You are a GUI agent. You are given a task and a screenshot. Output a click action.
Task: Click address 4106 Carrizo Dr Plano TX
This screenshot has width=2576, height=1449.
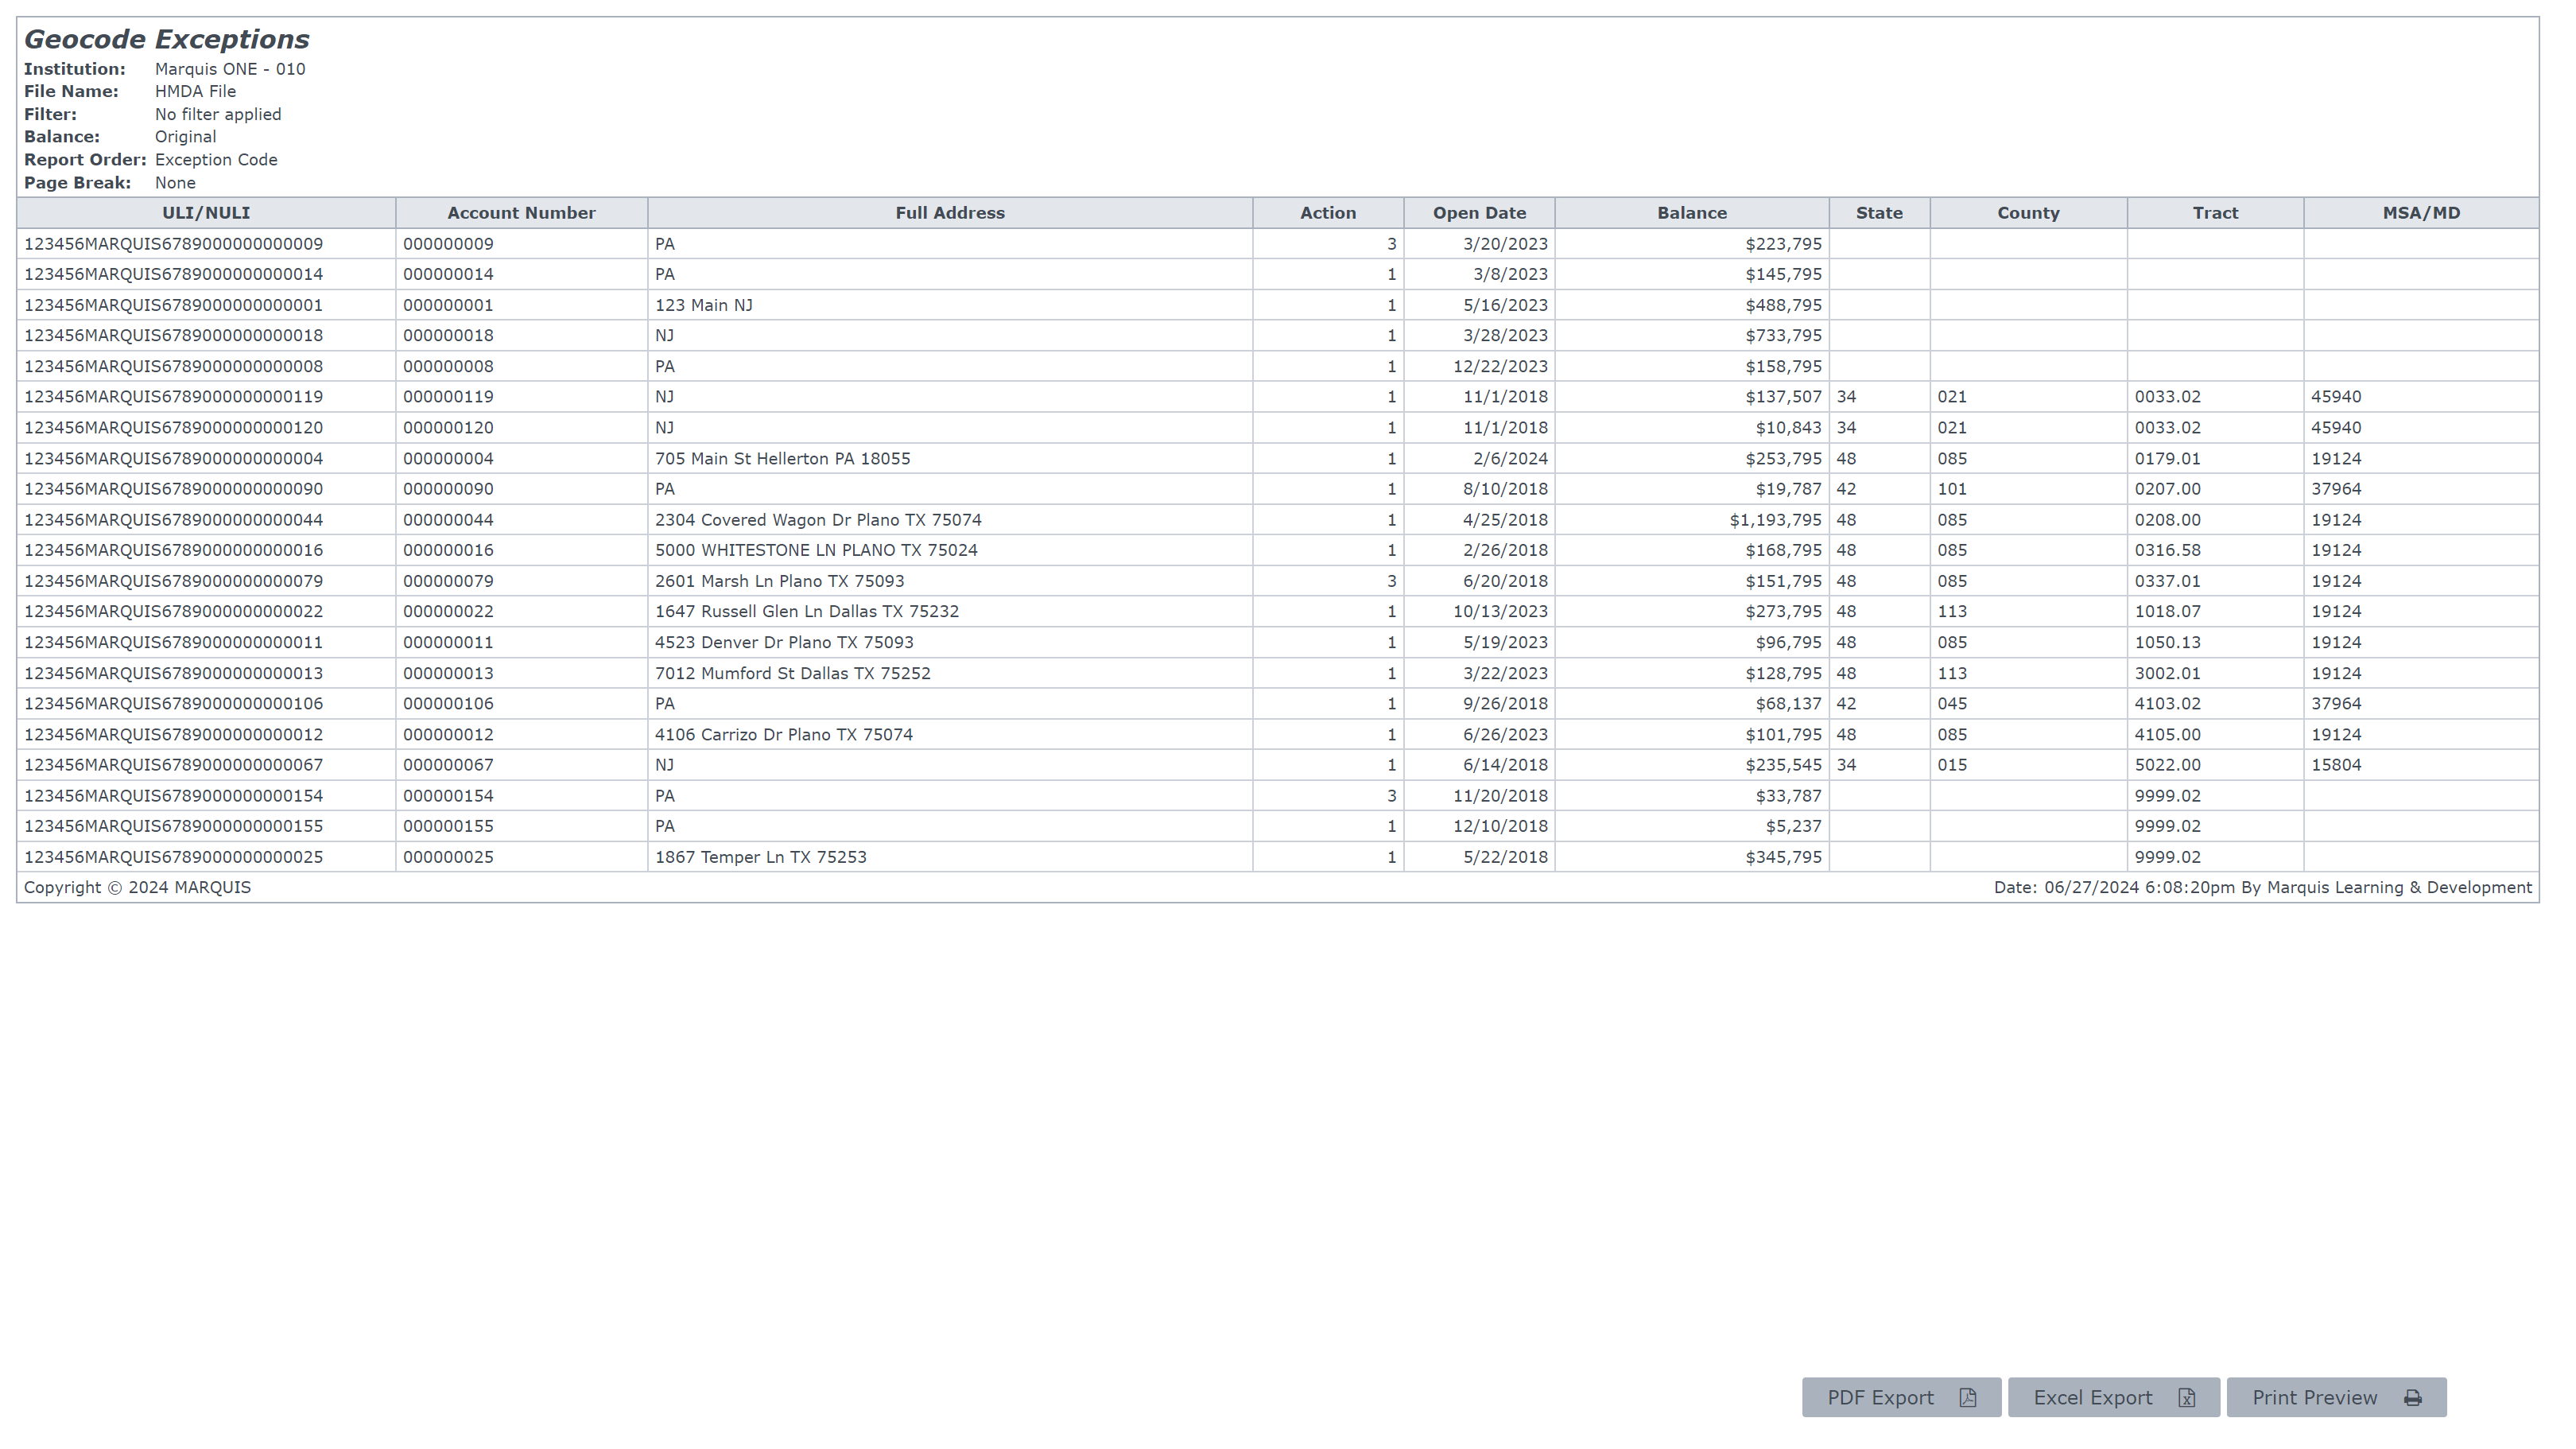point(783,734)
